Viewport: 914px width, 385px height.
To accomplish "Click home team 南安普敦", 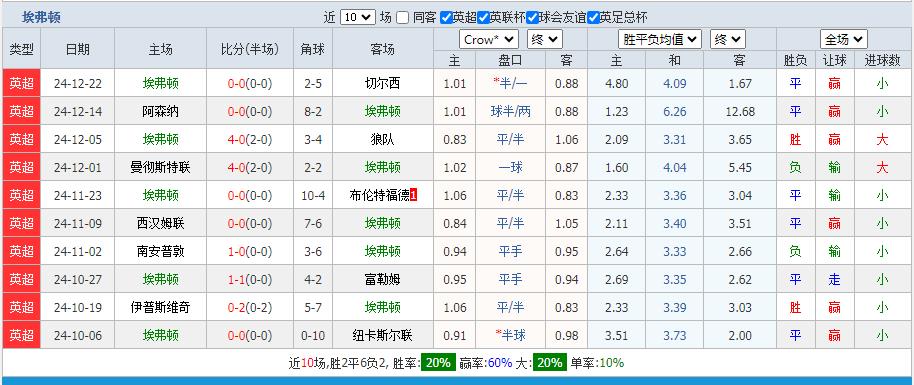I will point(161,251).
